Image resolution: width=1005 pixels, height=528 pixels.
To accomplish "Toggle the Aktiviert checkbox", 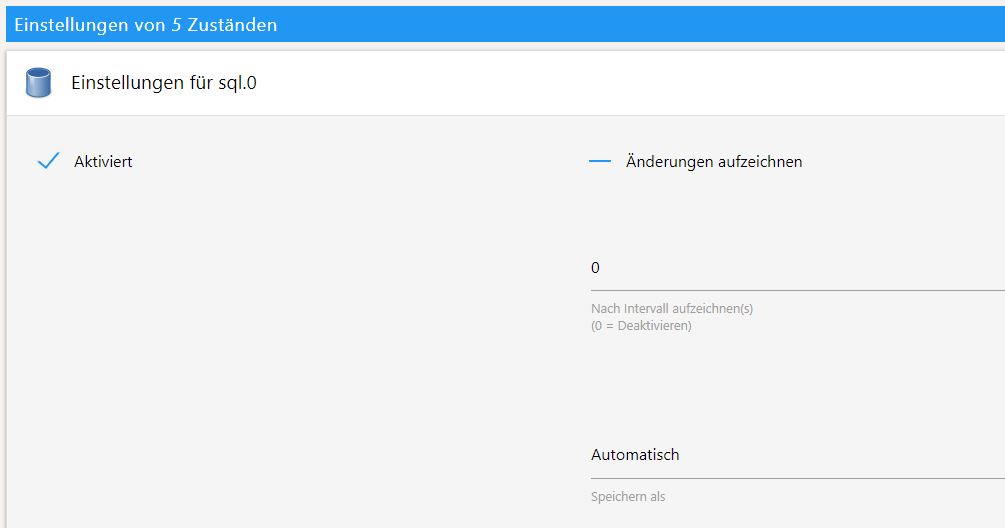I will pyautogui.click(x=49, y=161).
